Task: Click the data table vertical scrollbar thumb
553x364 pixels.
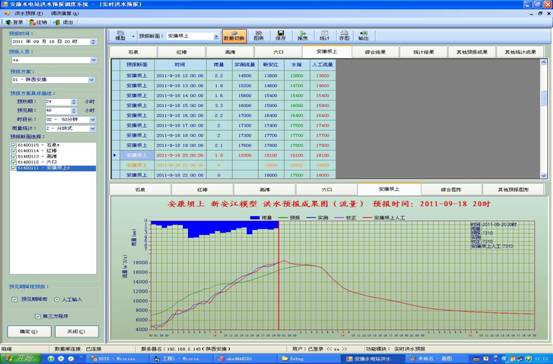Action: pos(543,98)
